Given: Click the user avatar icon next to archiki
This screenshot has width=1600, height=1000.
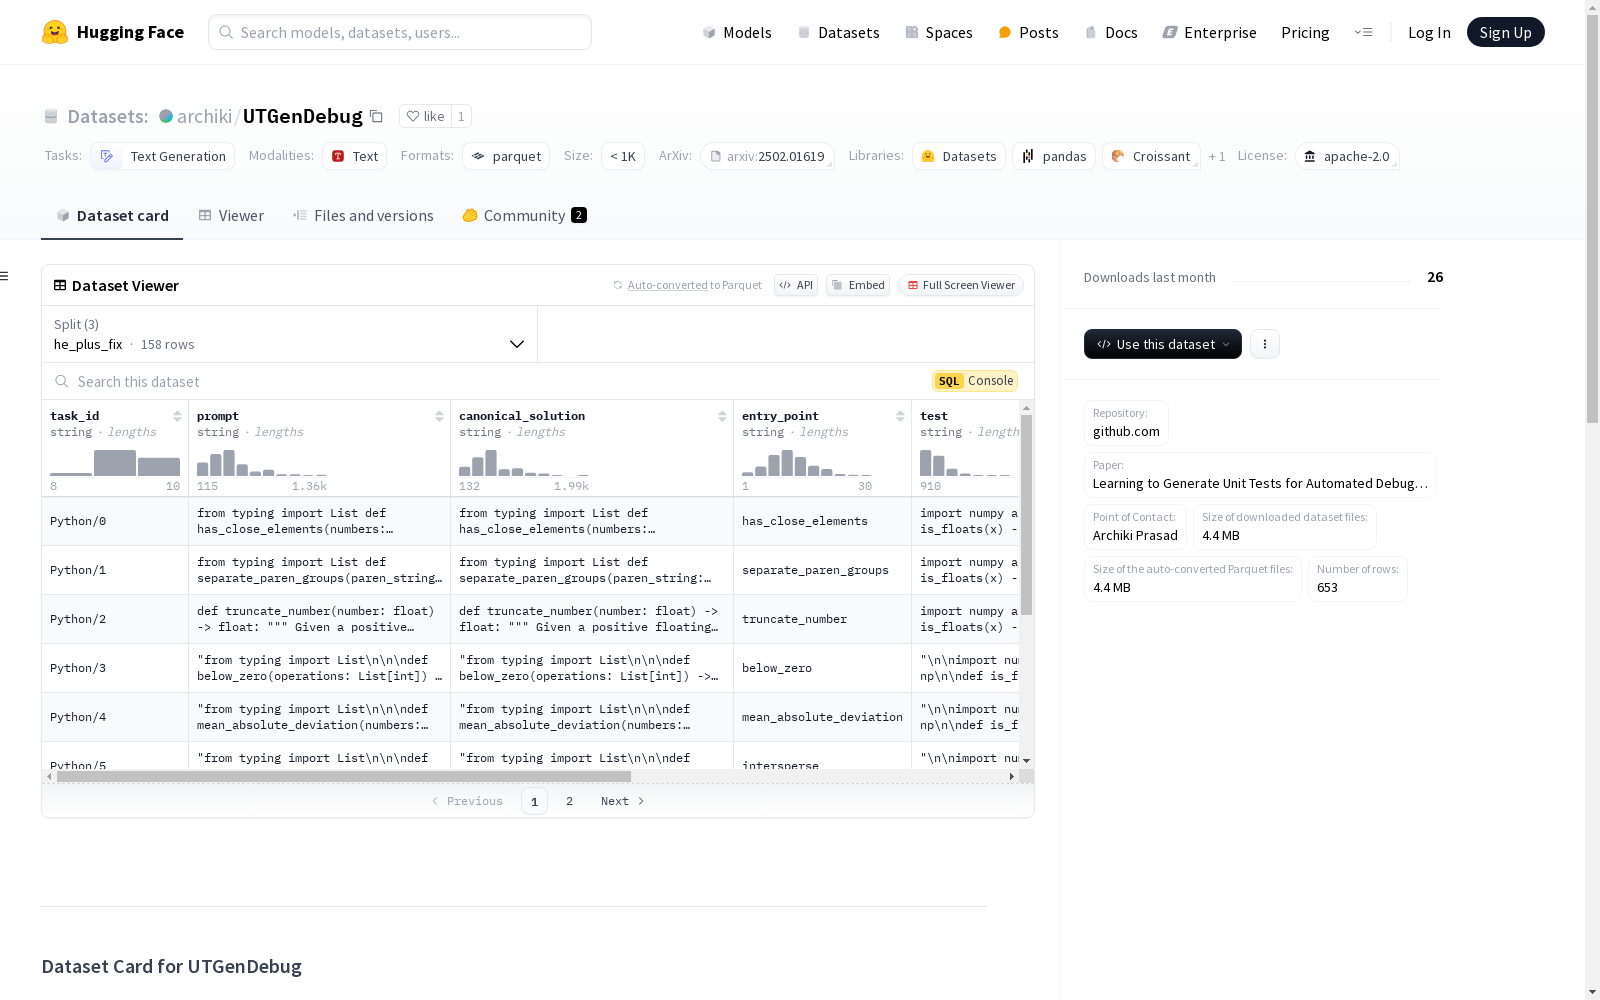Looking at the screenshot, I should click(x=166, y=116).
